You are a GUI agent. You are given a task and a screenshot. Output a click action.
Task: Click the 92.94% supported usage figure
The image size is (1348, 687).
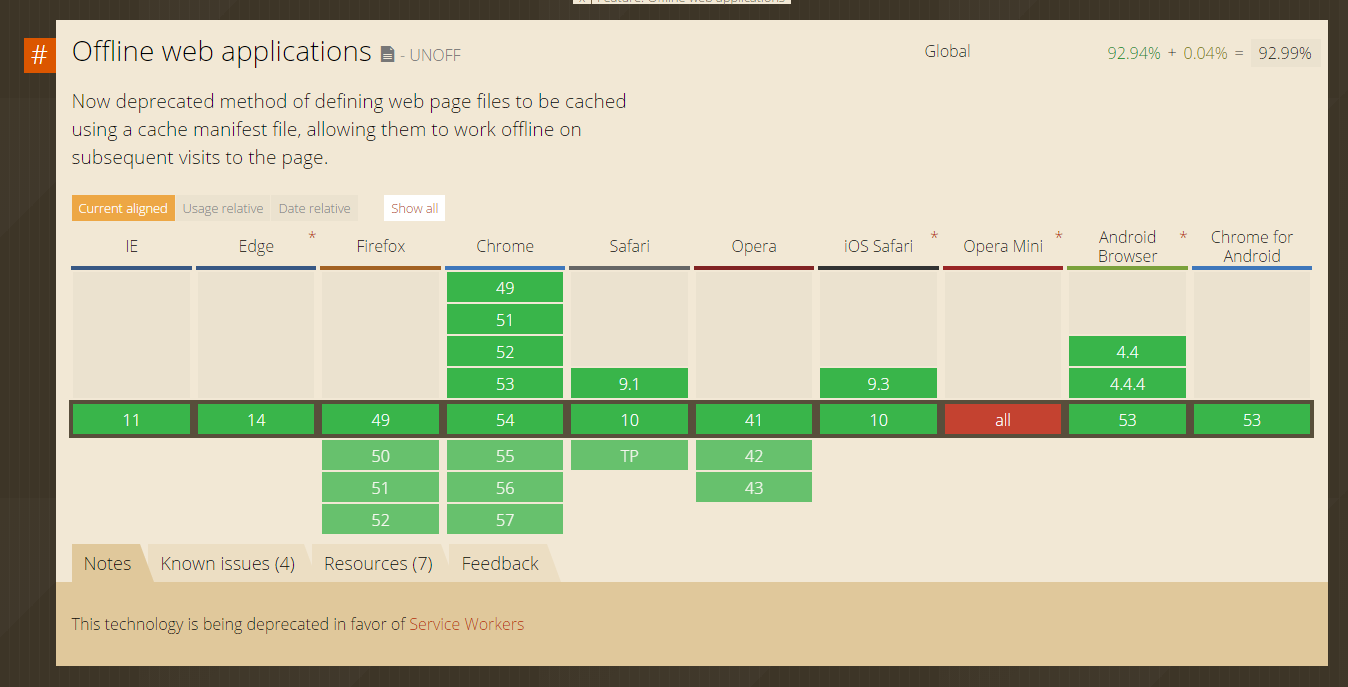(x=1134, y=53)
